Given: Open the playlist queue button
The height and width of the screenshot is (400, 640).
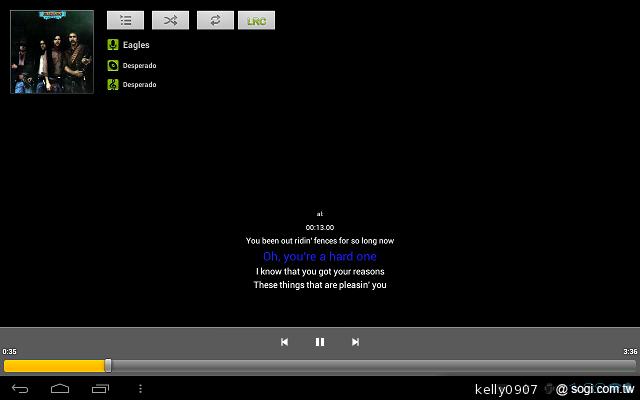Looking at the screenshot, I should (125, 20).
